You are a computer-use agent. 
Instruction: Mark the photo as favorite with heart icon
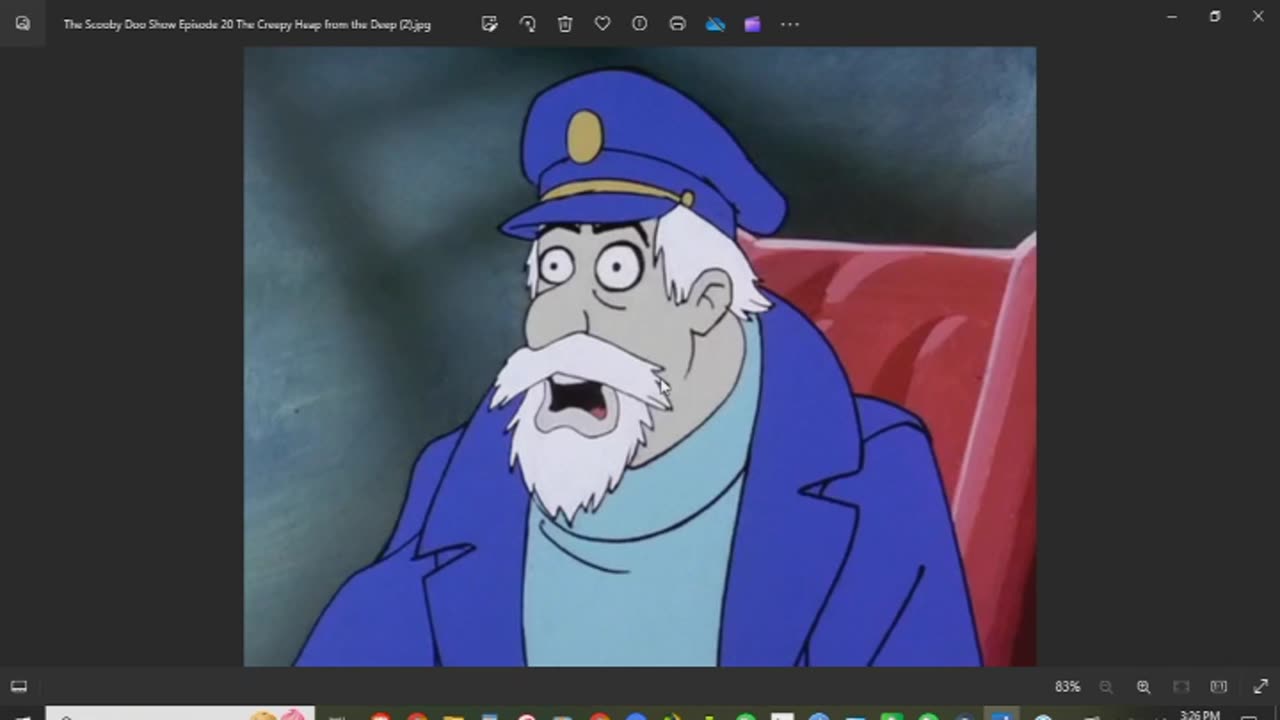[602, 24]
